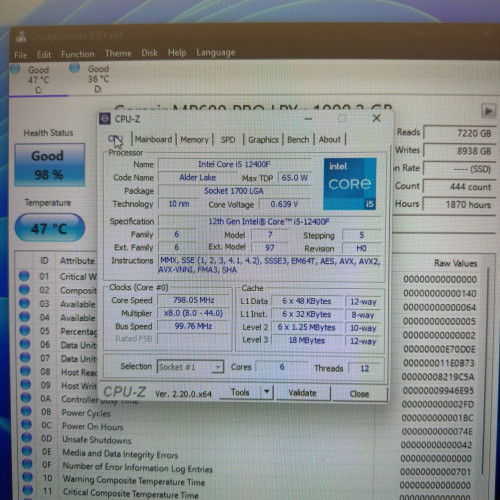
Task: Click the status circle for attribute 05
Action: (x=25, y=330)
